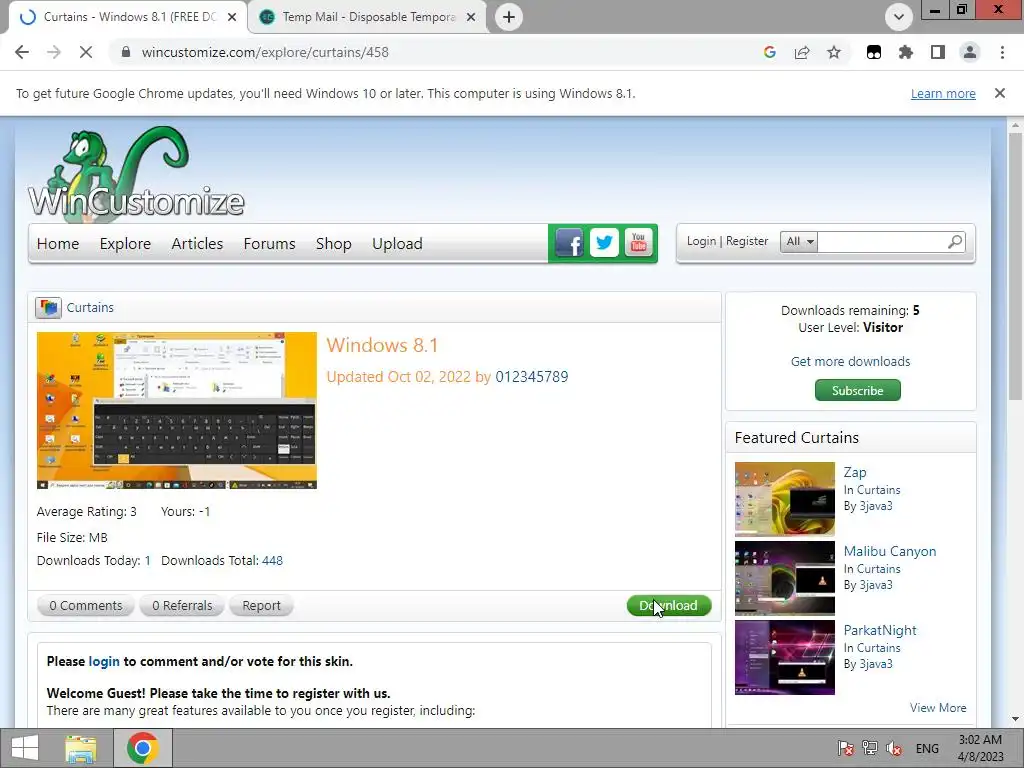Viewport: 1024px width, 768px height.
Task: Open the Forums menu item
Action: (269, 244)
